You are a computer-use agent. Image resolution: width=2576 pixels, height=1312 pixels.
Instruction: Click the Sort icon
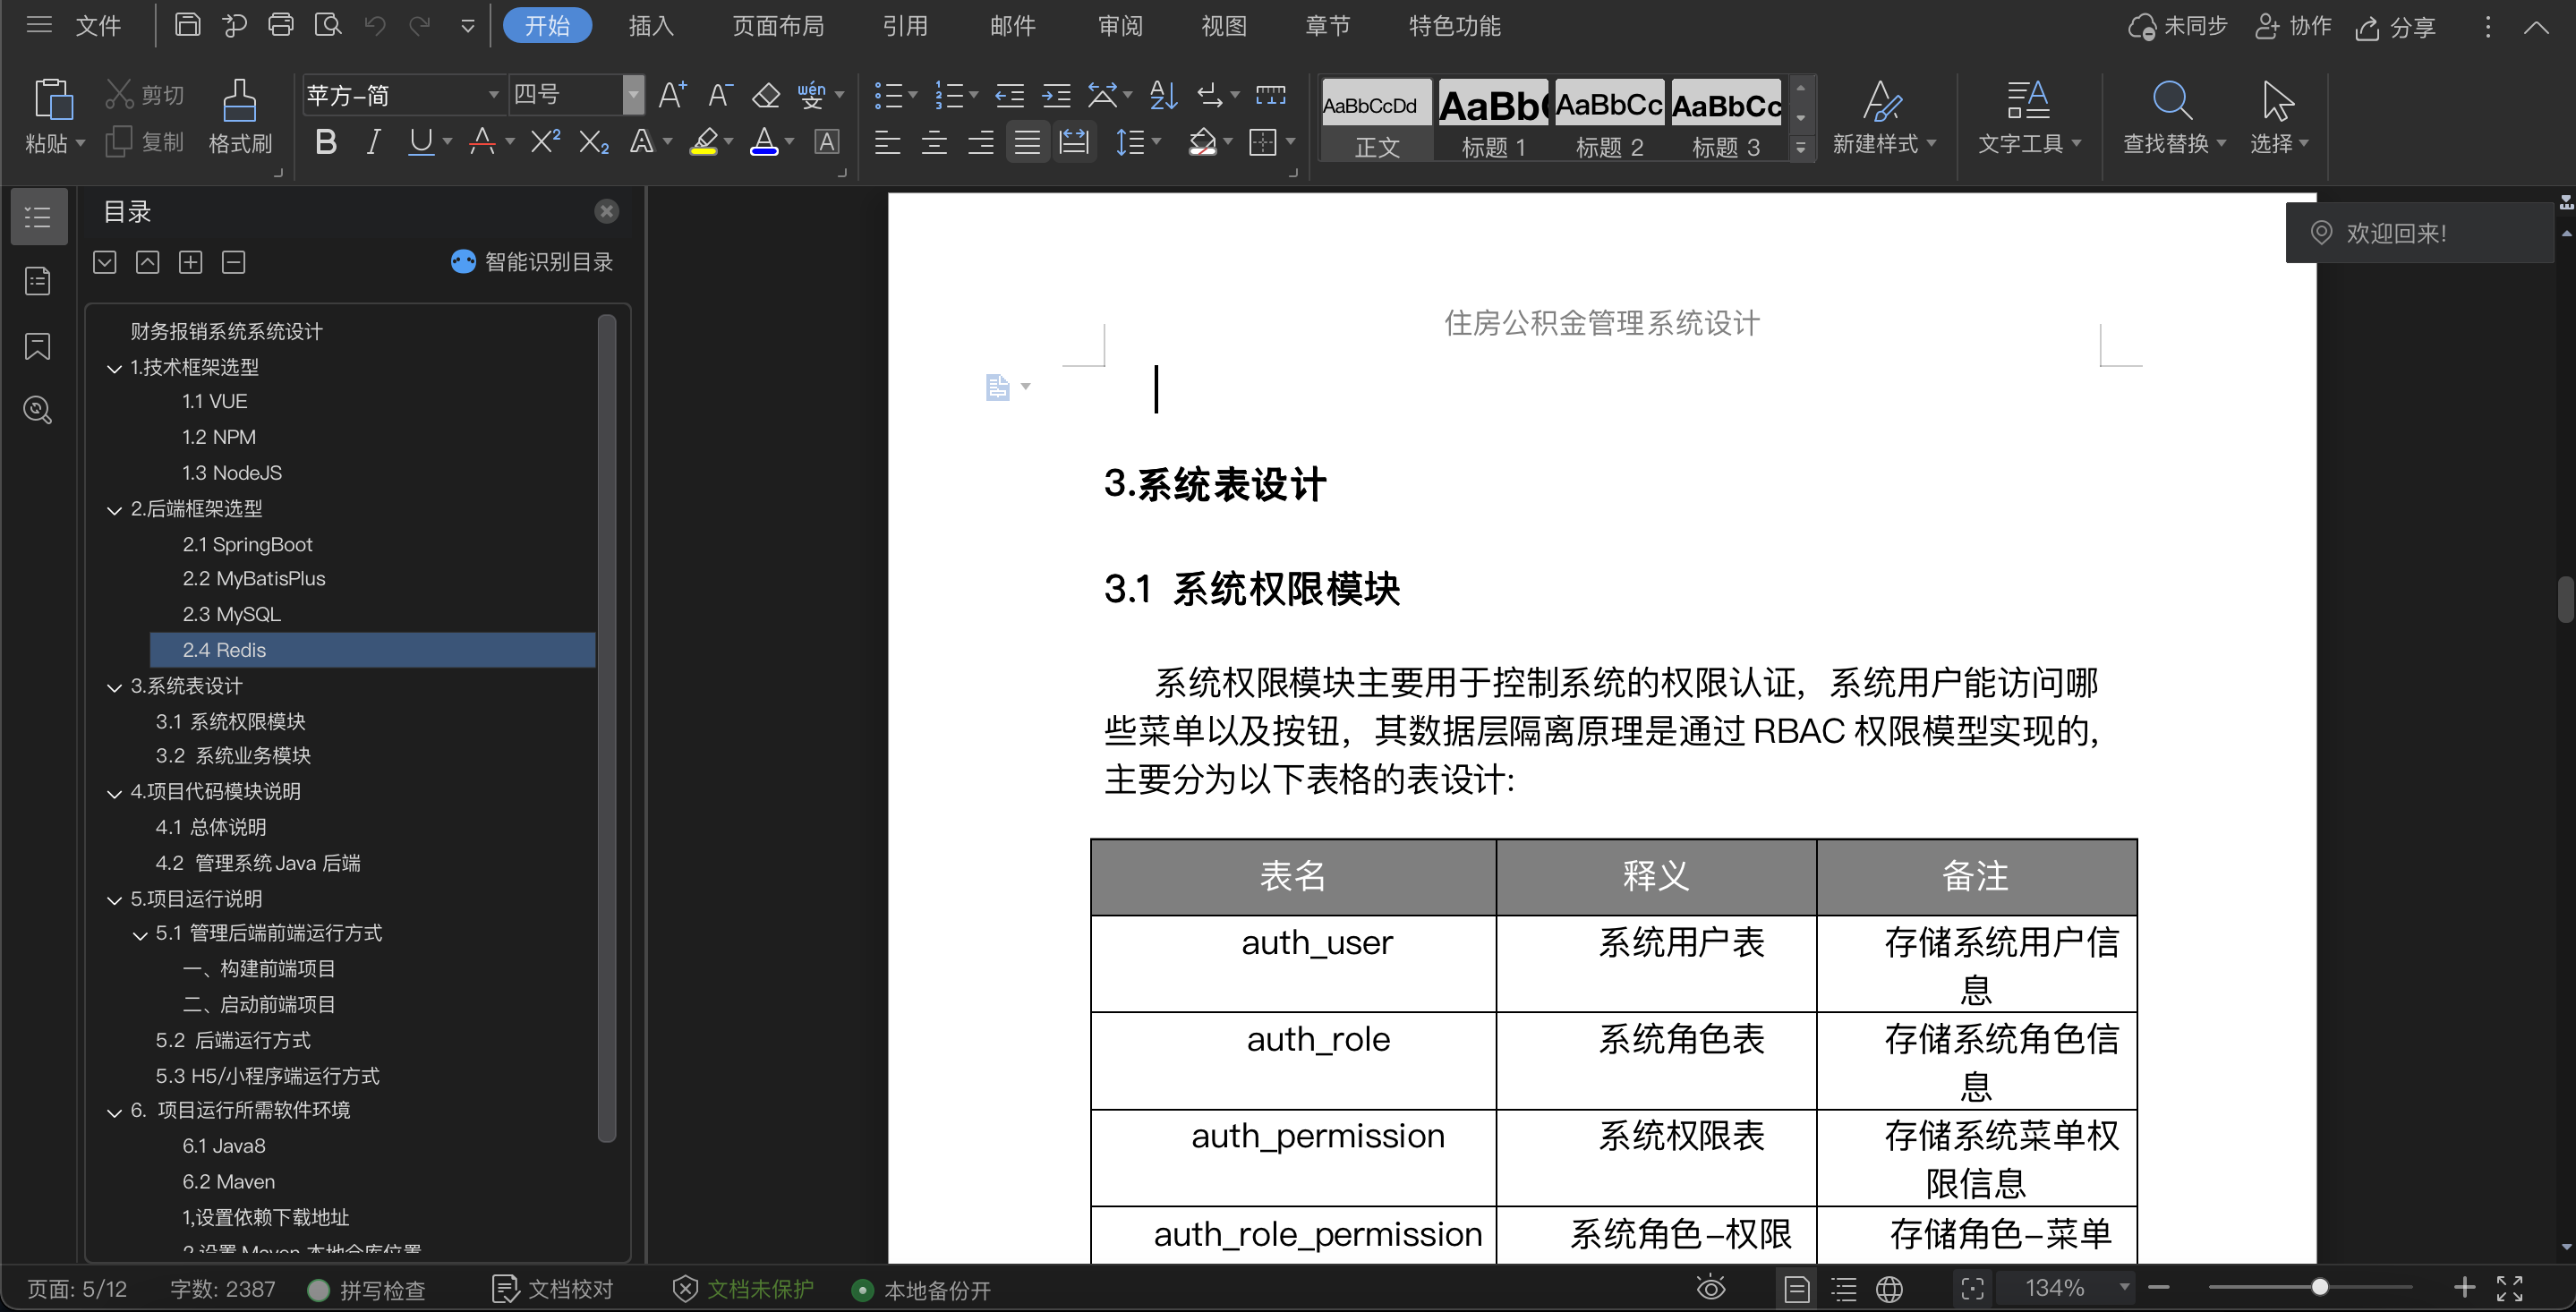point(1162,95)
